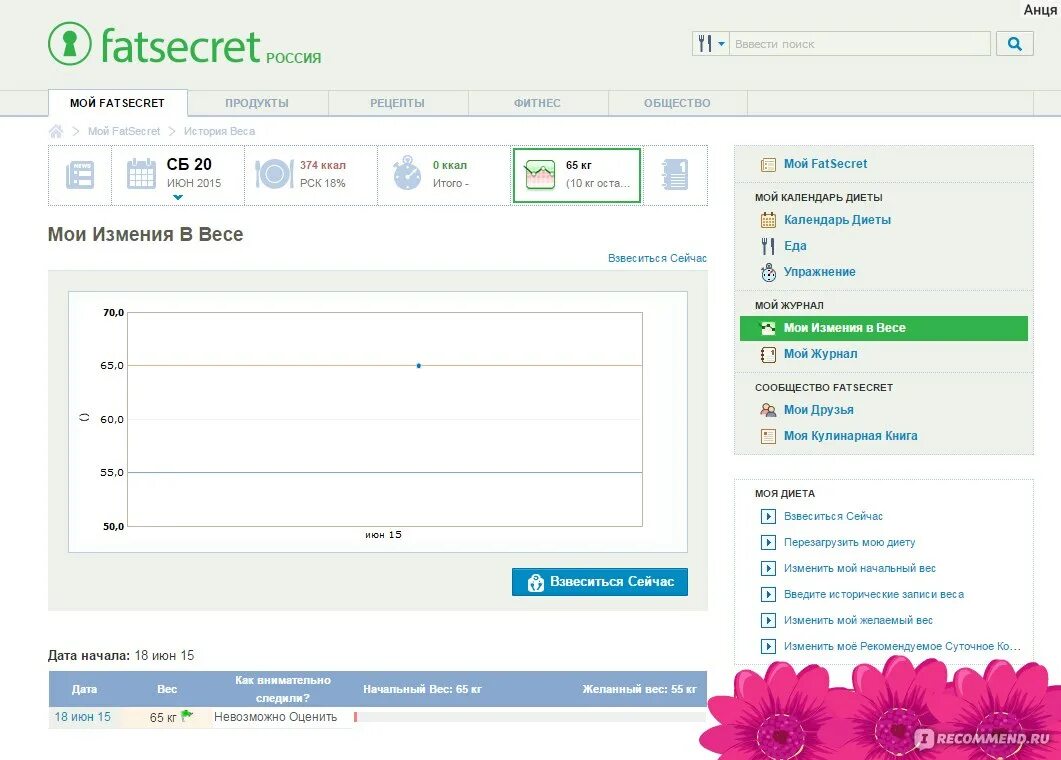Open the food plate icon for 374 ккал

pos(273,174)
